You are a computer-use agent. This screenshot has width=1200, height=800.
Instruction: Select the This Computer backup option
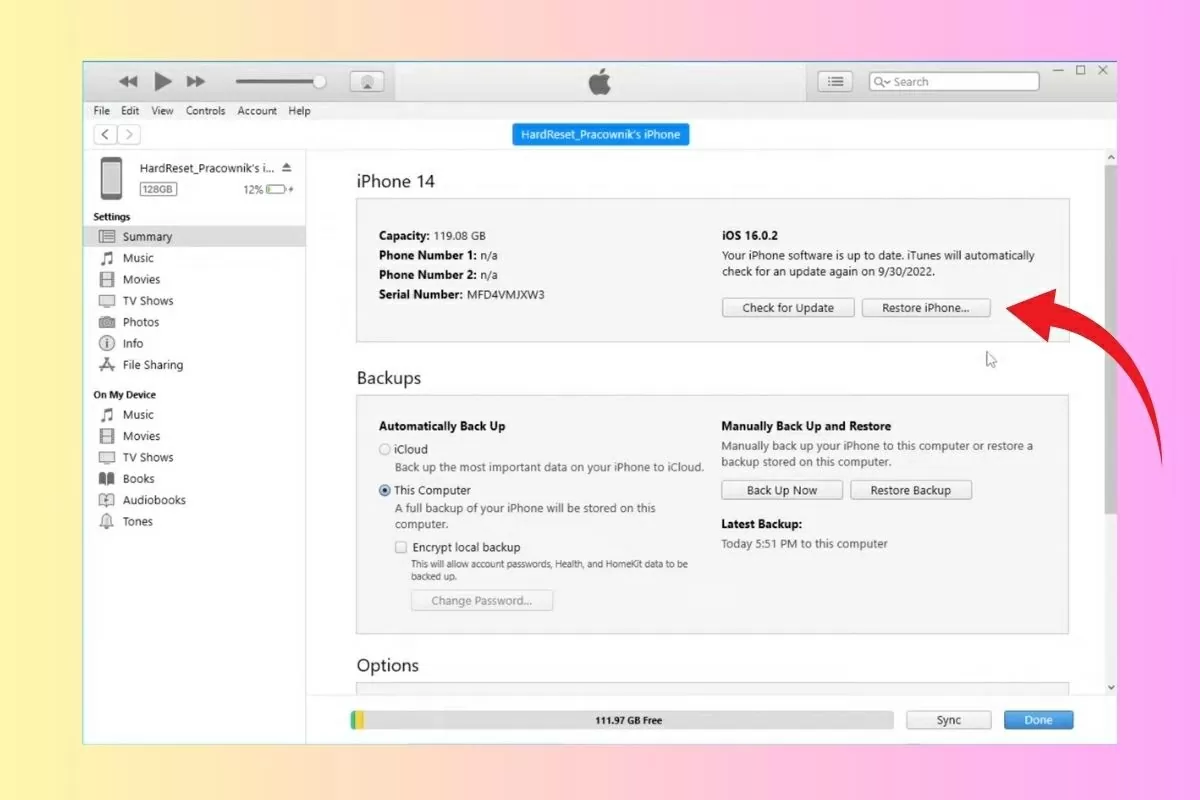[x=384, y=490]
